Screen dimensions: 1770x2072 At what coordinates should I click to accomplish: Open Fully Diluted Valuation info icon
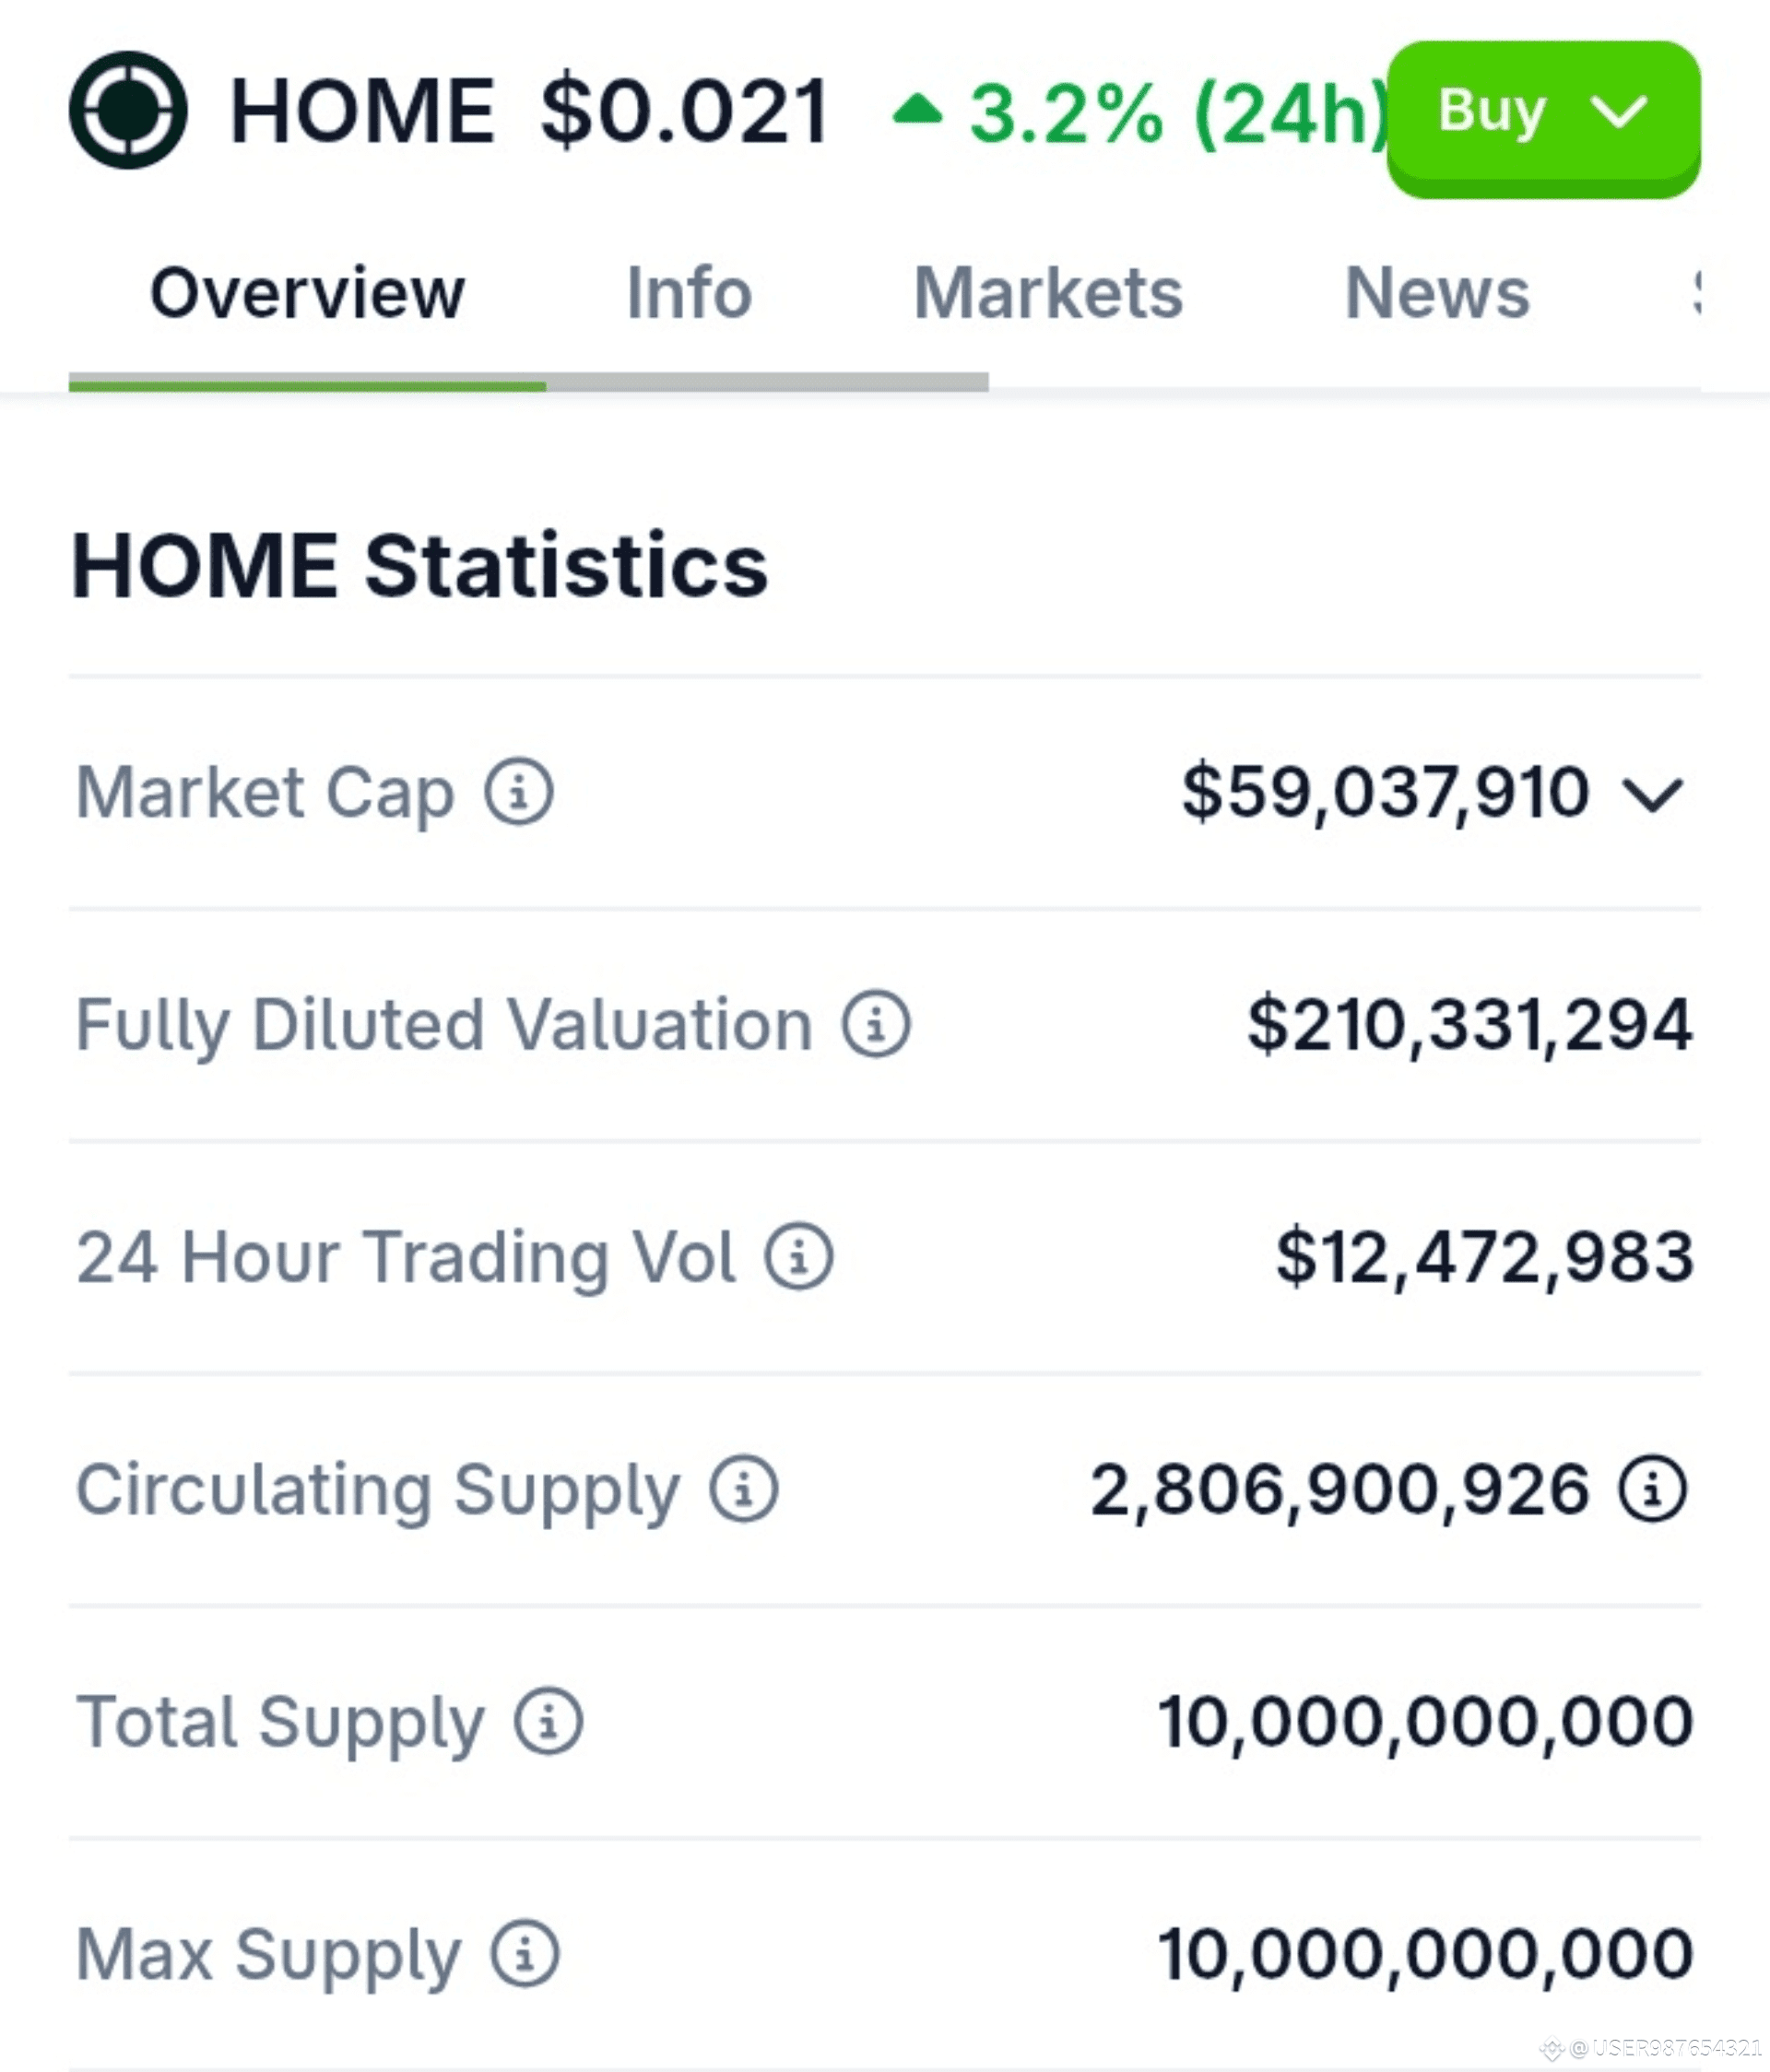[x=876, y=1024]
